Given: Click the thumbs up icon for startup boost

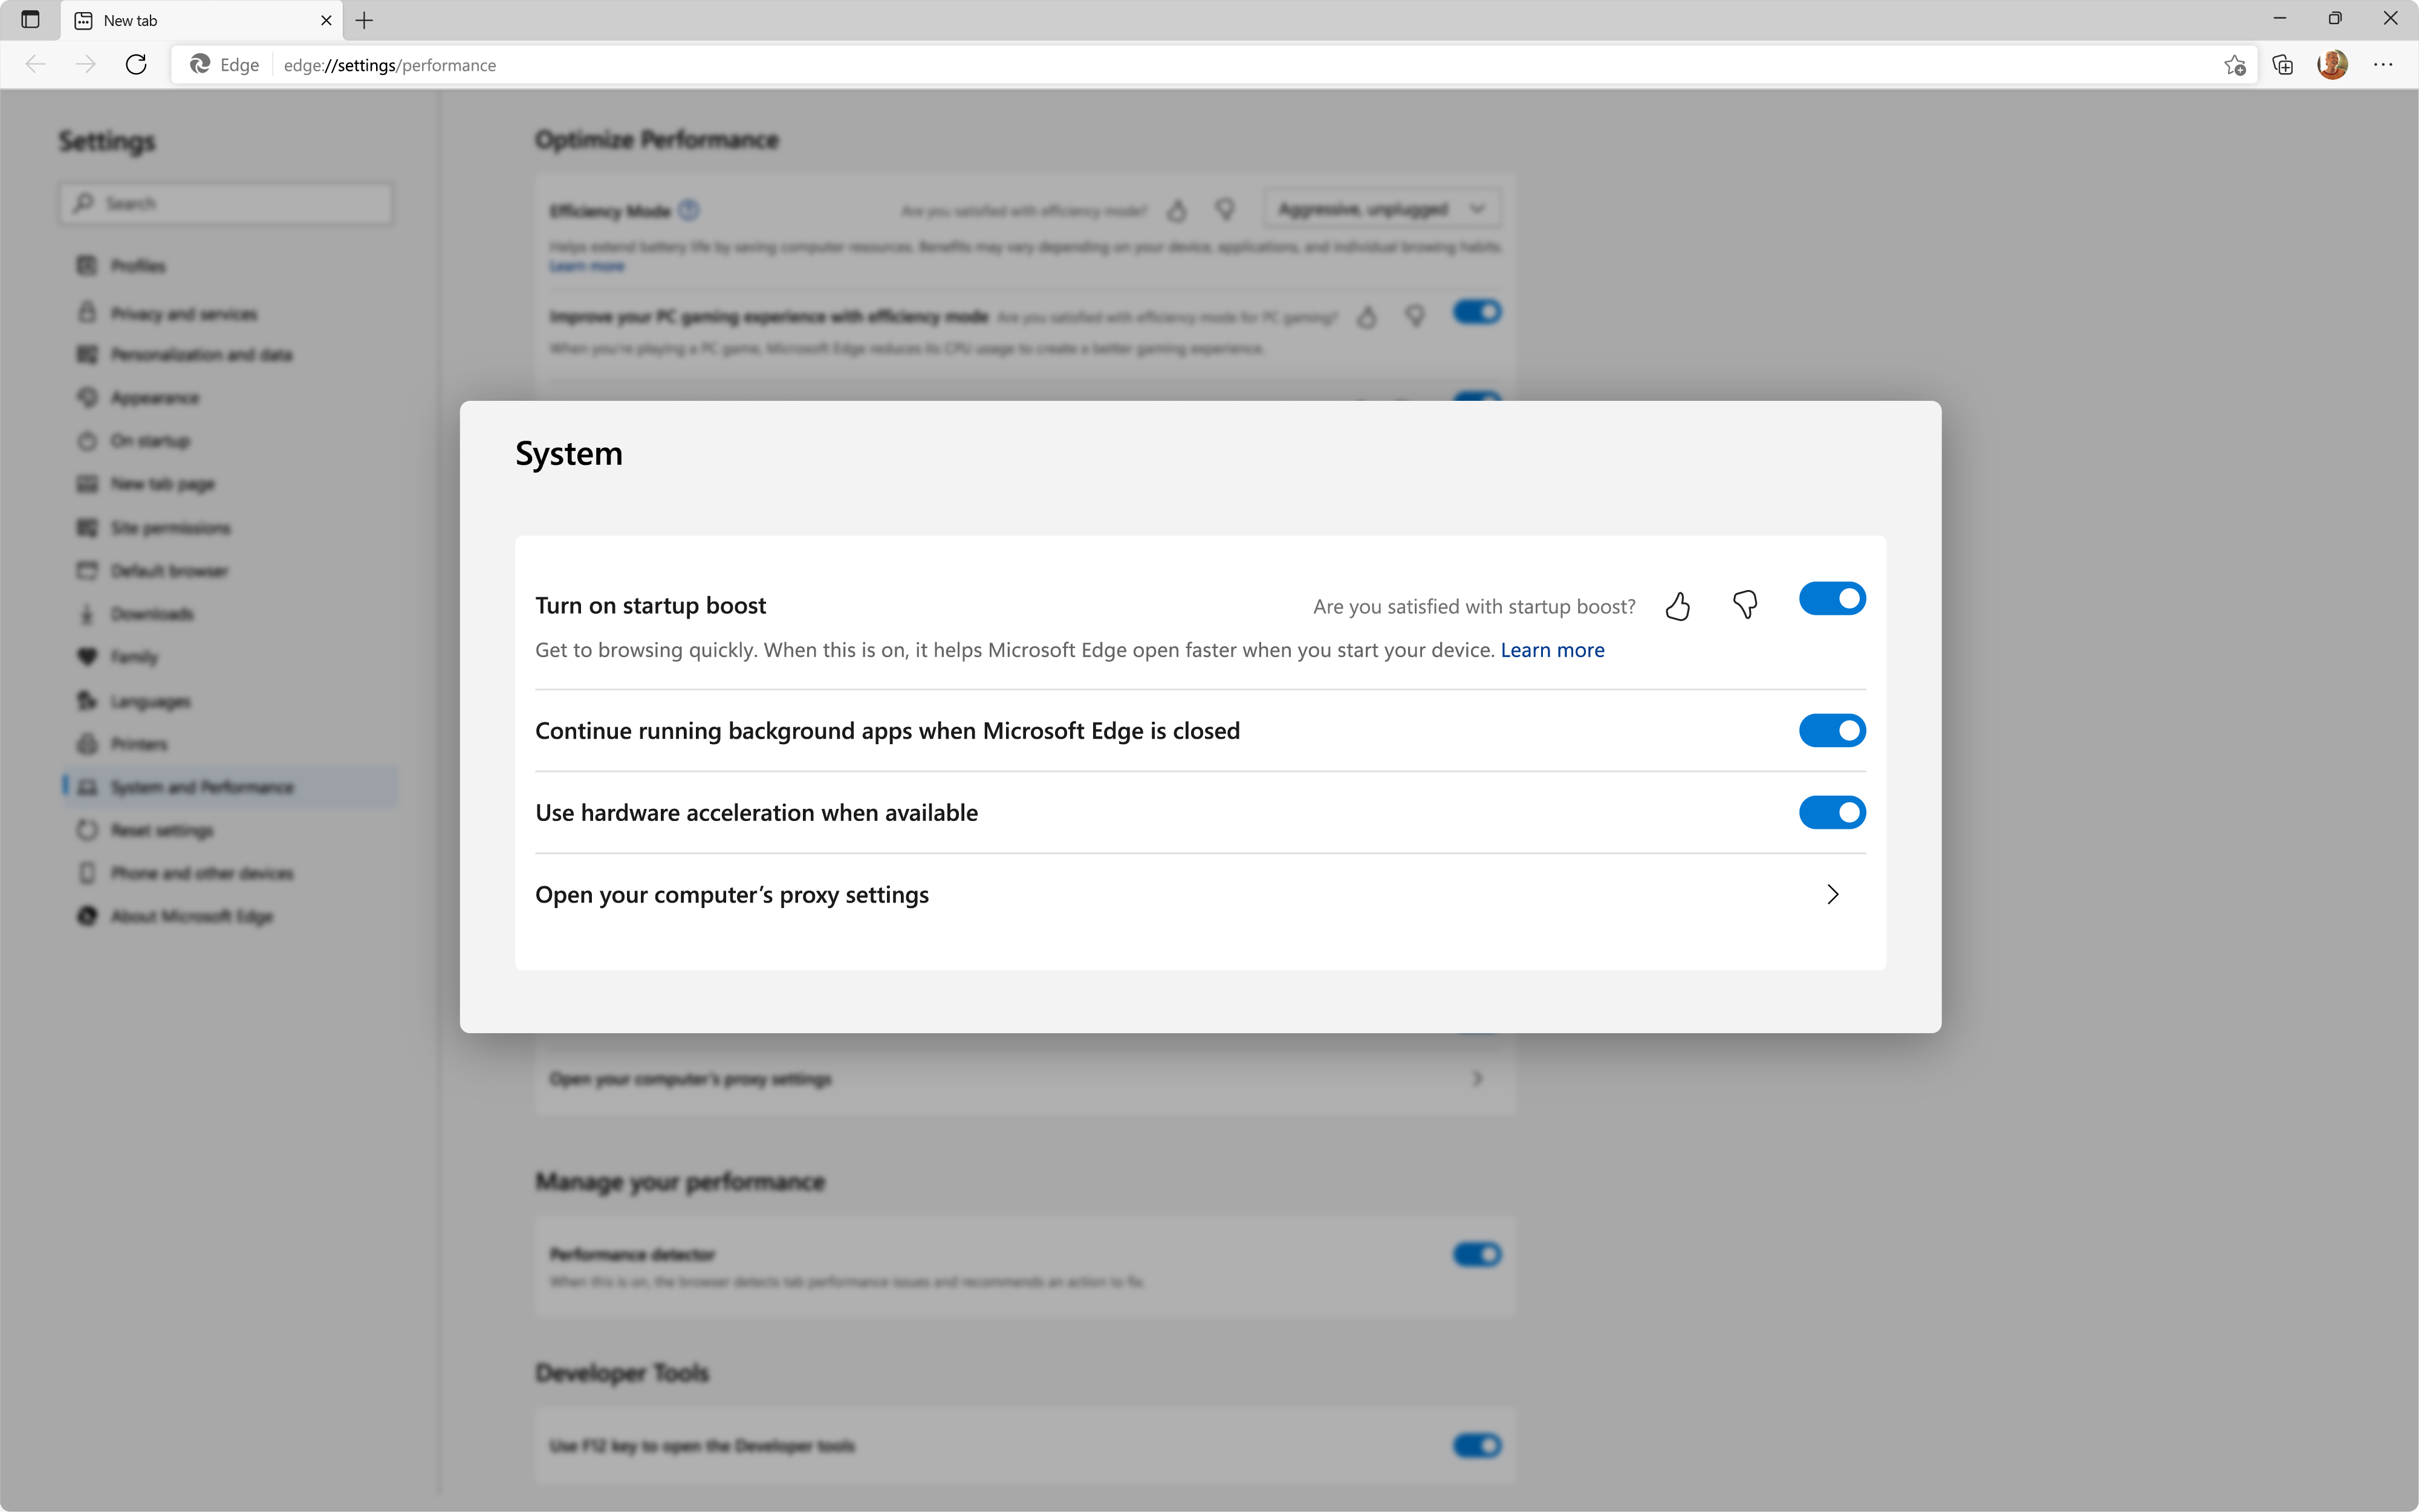Looking at the screenshot, I should tap(1678, 605).
